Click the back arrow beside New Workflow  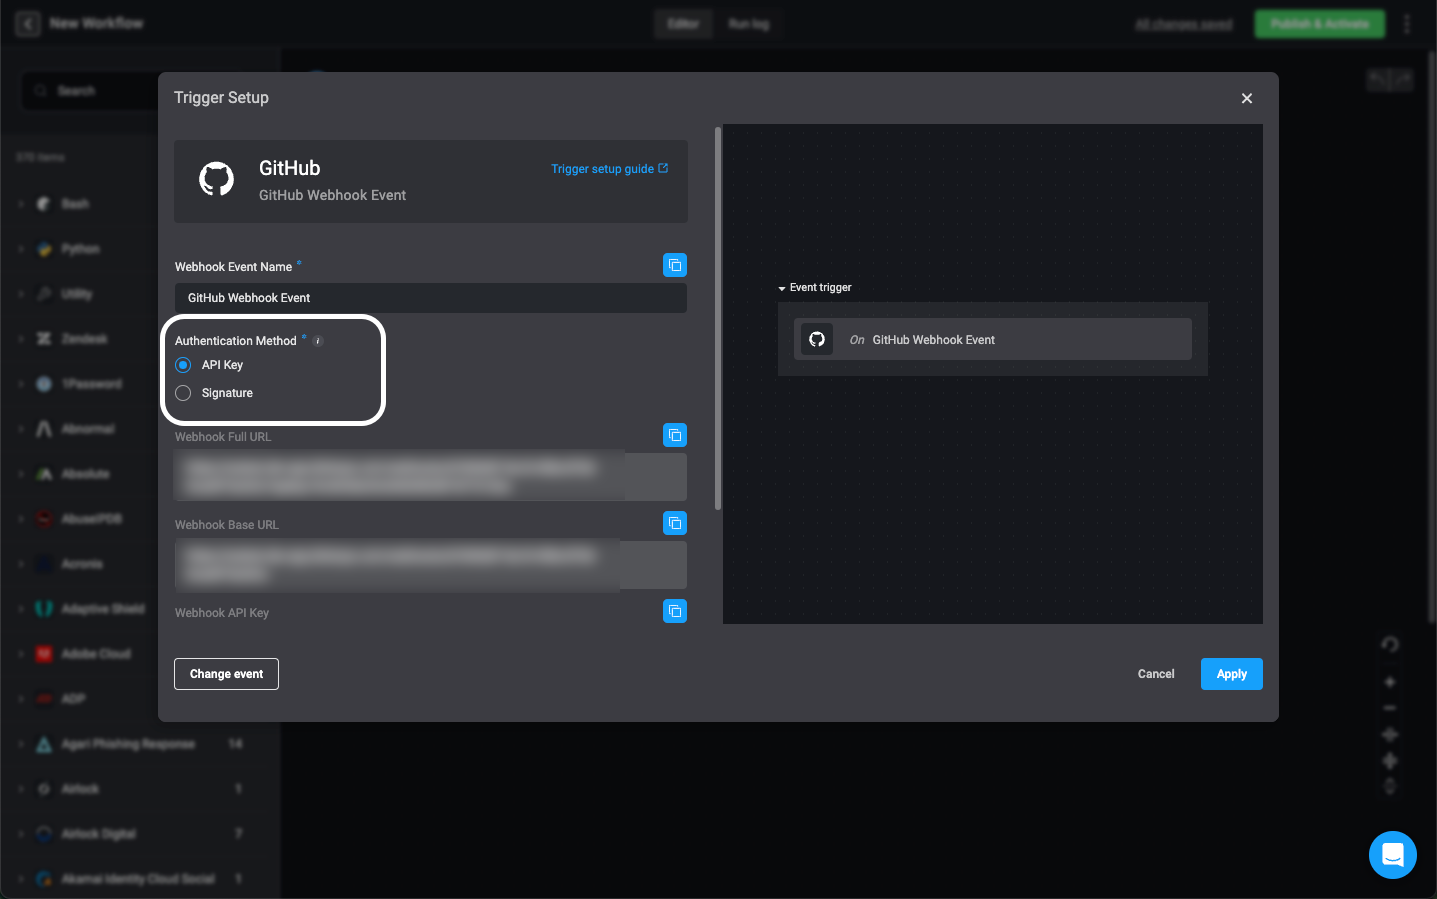(x=28, y=23)
